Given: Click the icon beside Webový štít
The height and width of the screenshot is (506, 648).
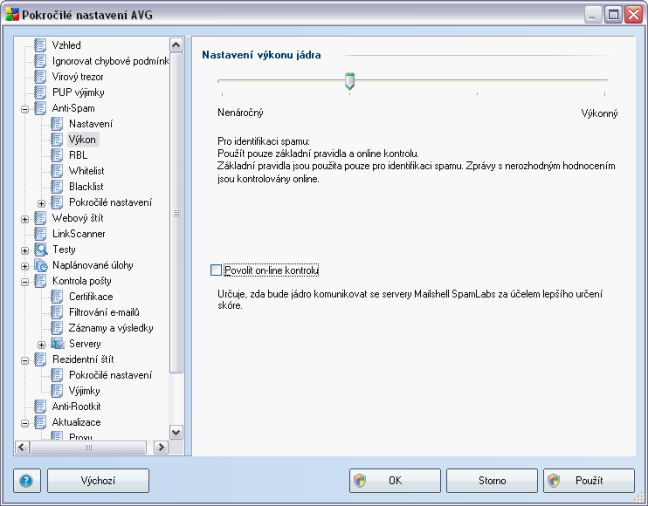Looking at the screenshot, I should tap(40, 218).
